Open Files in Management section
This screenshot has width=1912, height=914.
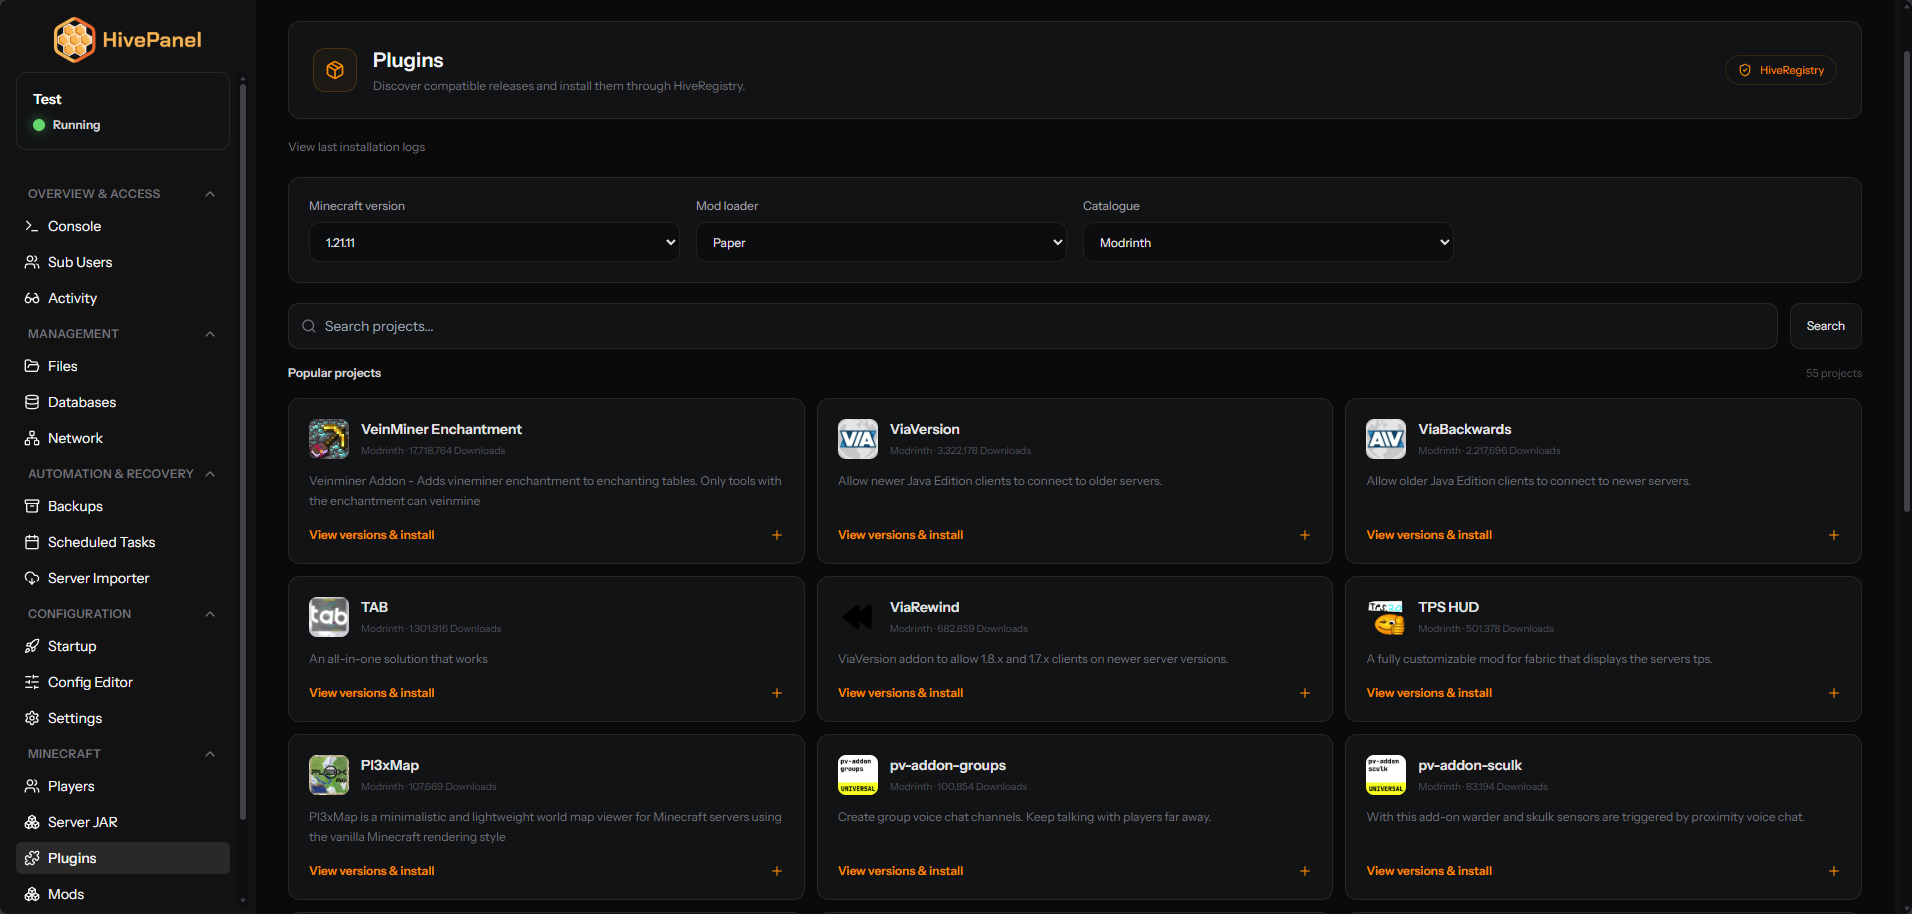point(123,366)
